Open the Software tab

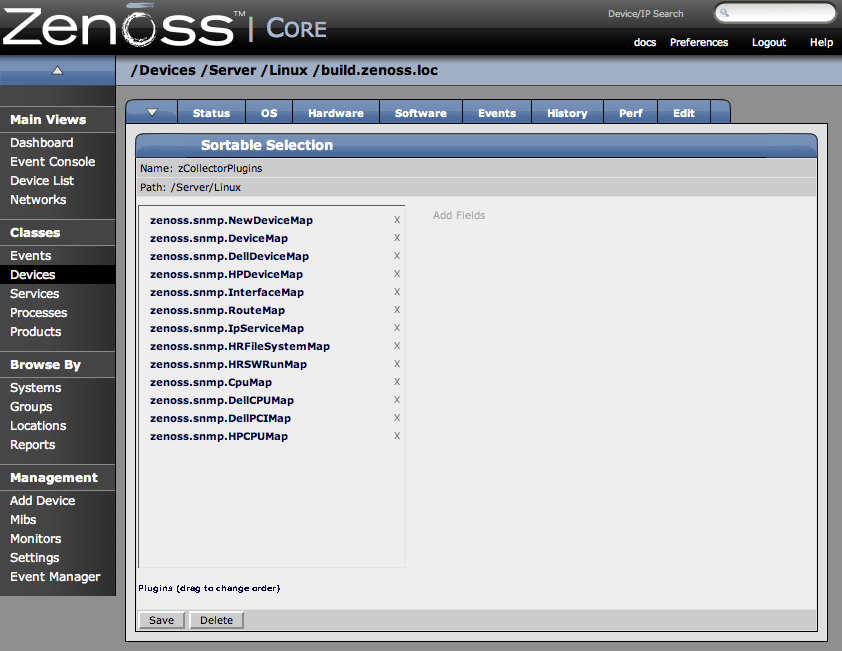[420, 113]
